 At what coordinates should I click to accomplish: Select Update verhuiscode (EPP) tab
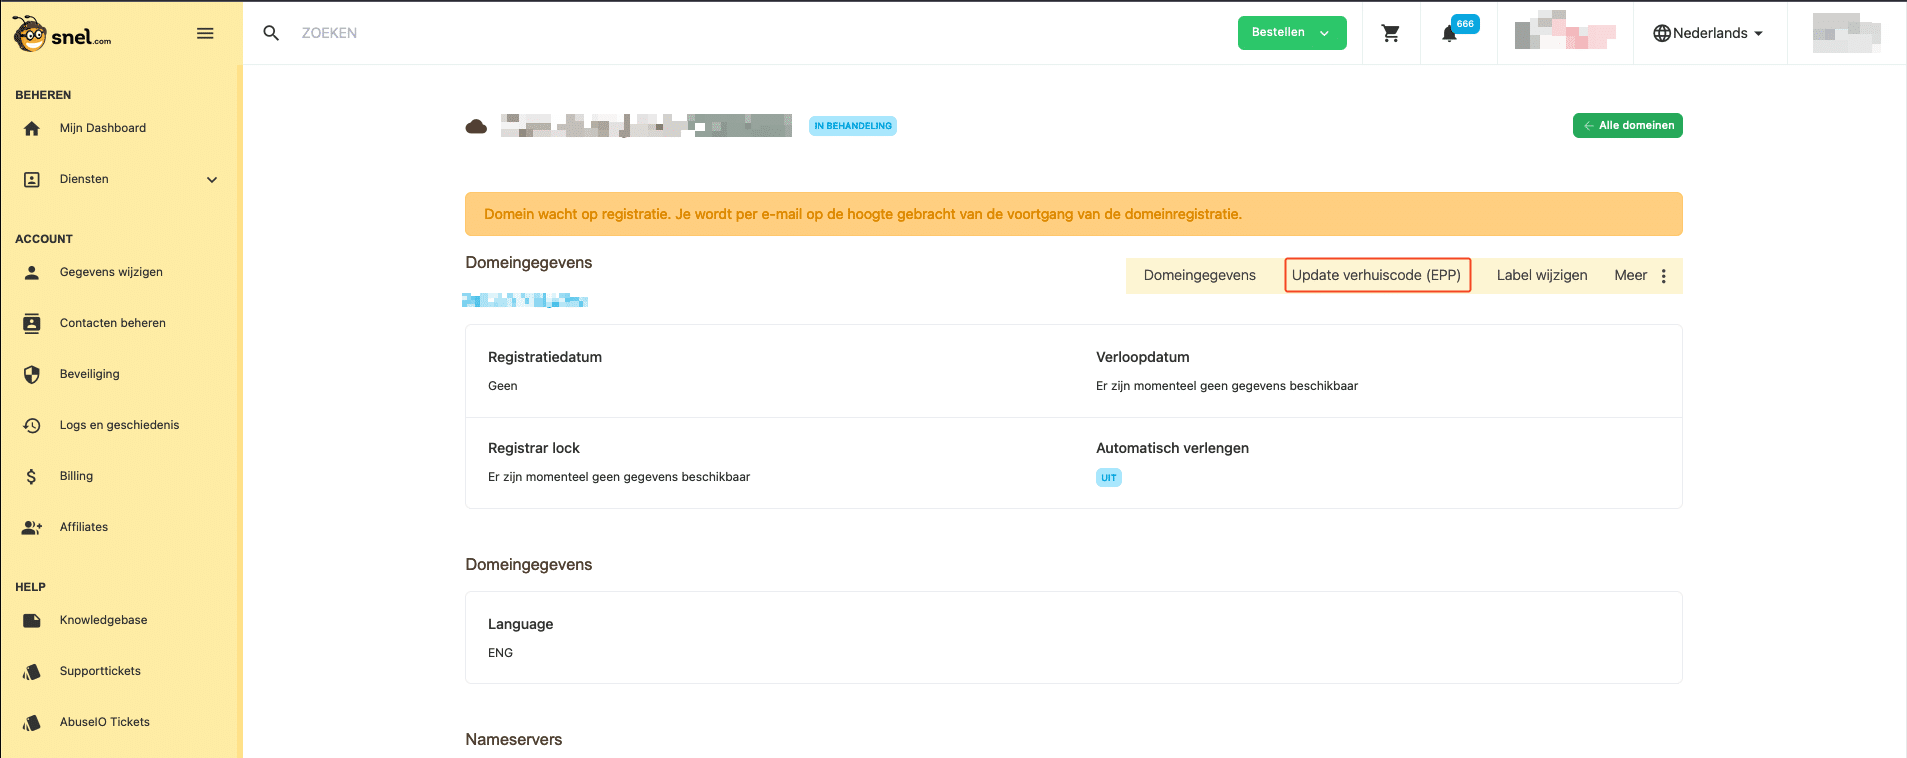pos(1376,276)
